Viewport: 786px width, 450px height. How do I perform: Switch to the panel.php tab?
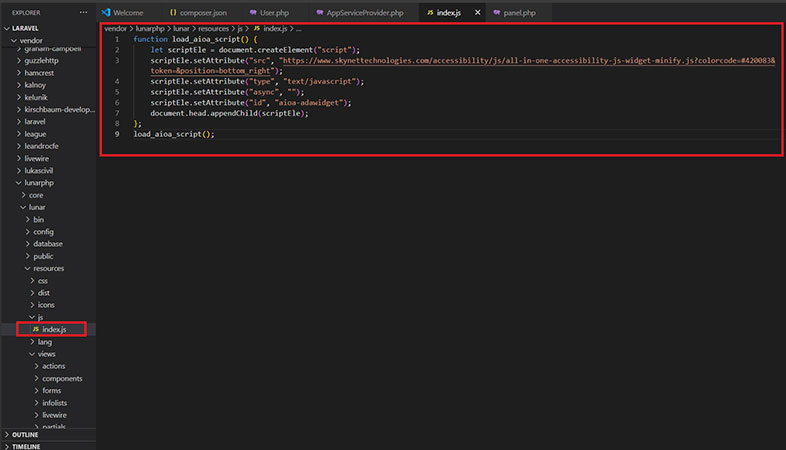[520, 12]
